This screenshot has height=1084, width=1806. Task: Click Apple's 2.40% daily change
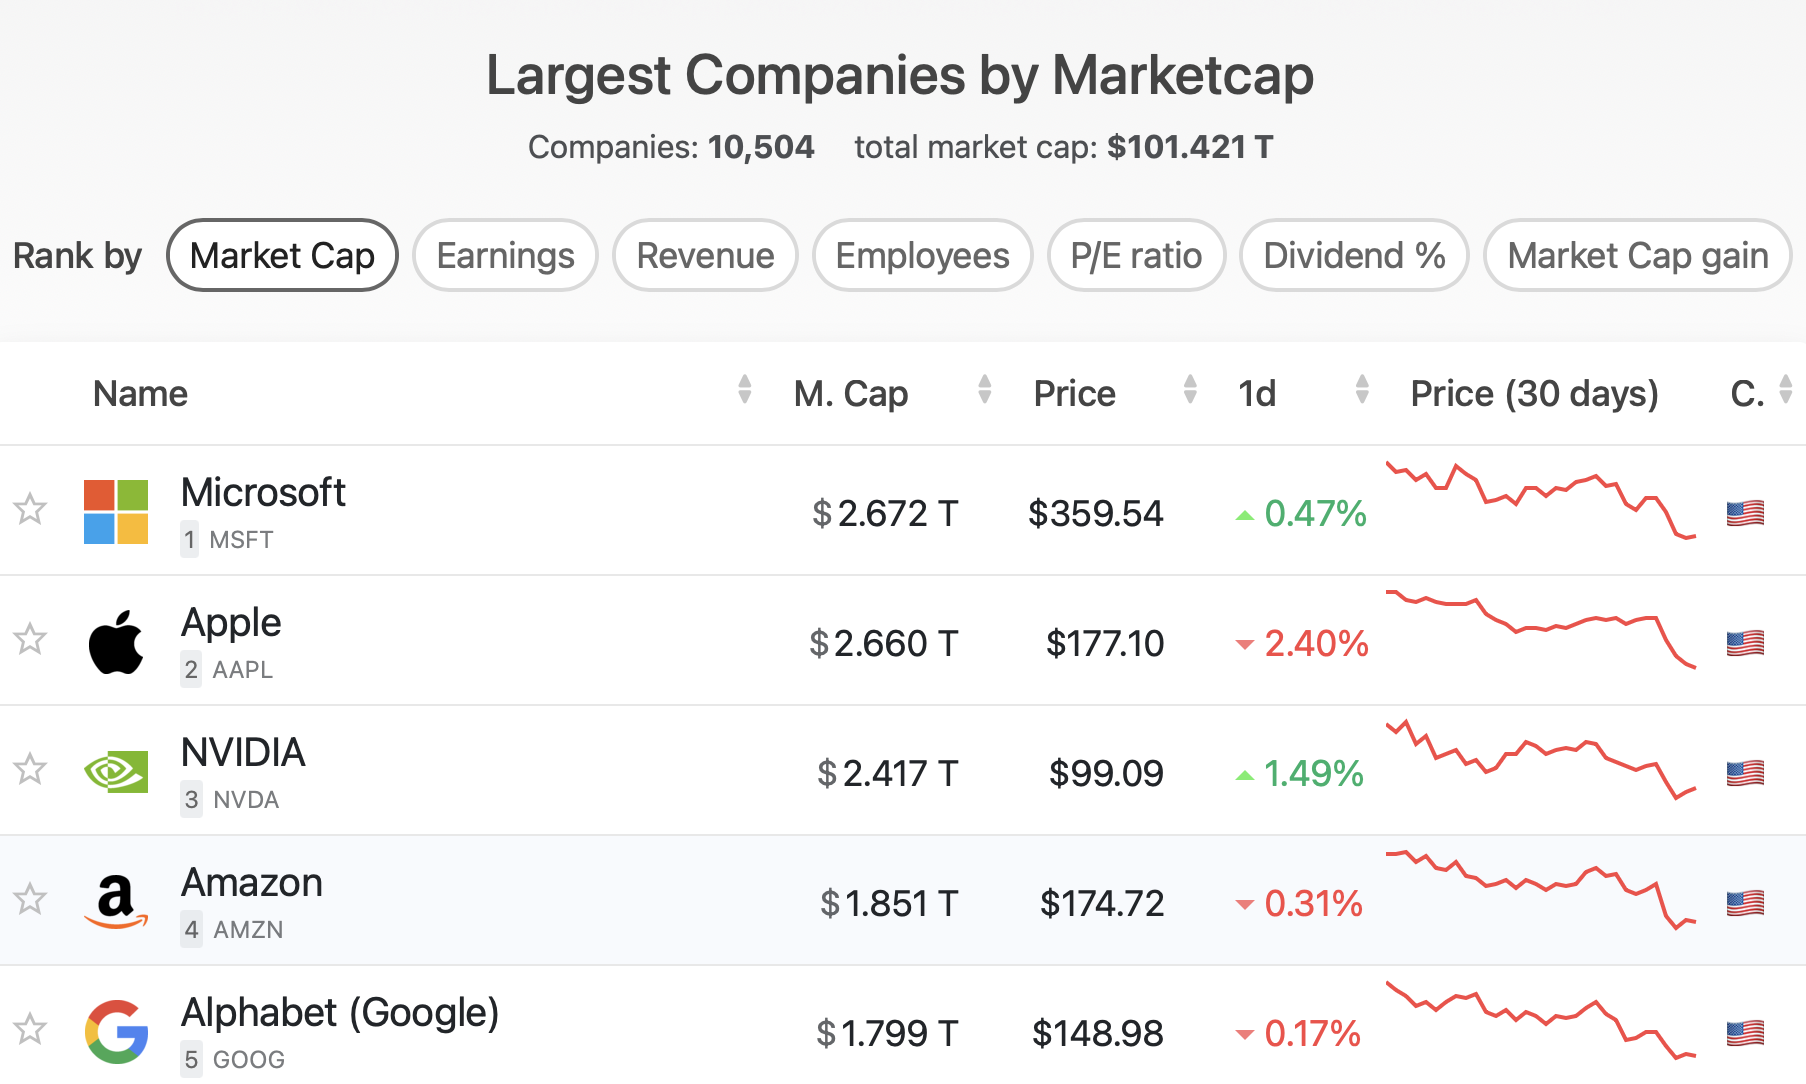(x=1302, y=643)
